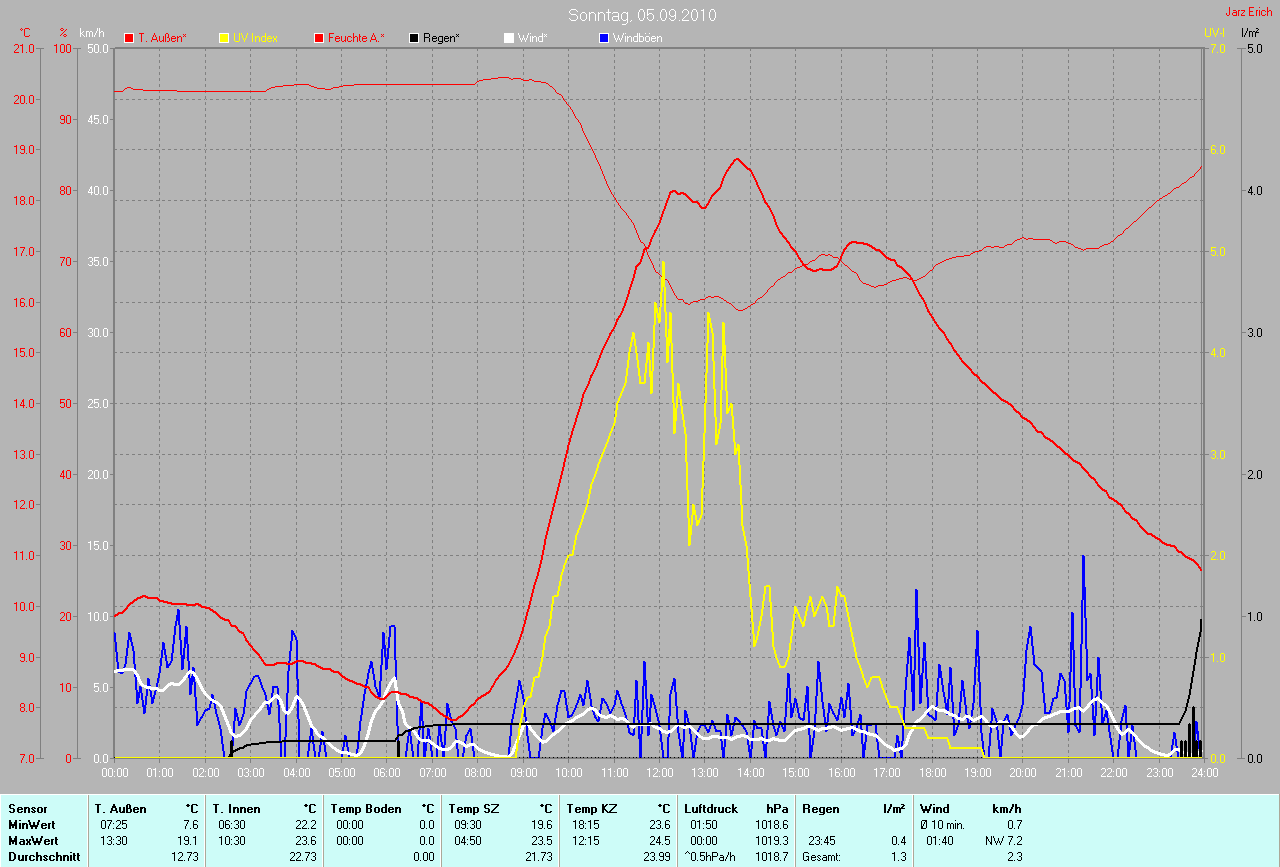Click the 'Temp SZ' table column header
The height and width of the screenshot is (867, 1280).
(x=473, y=809)
